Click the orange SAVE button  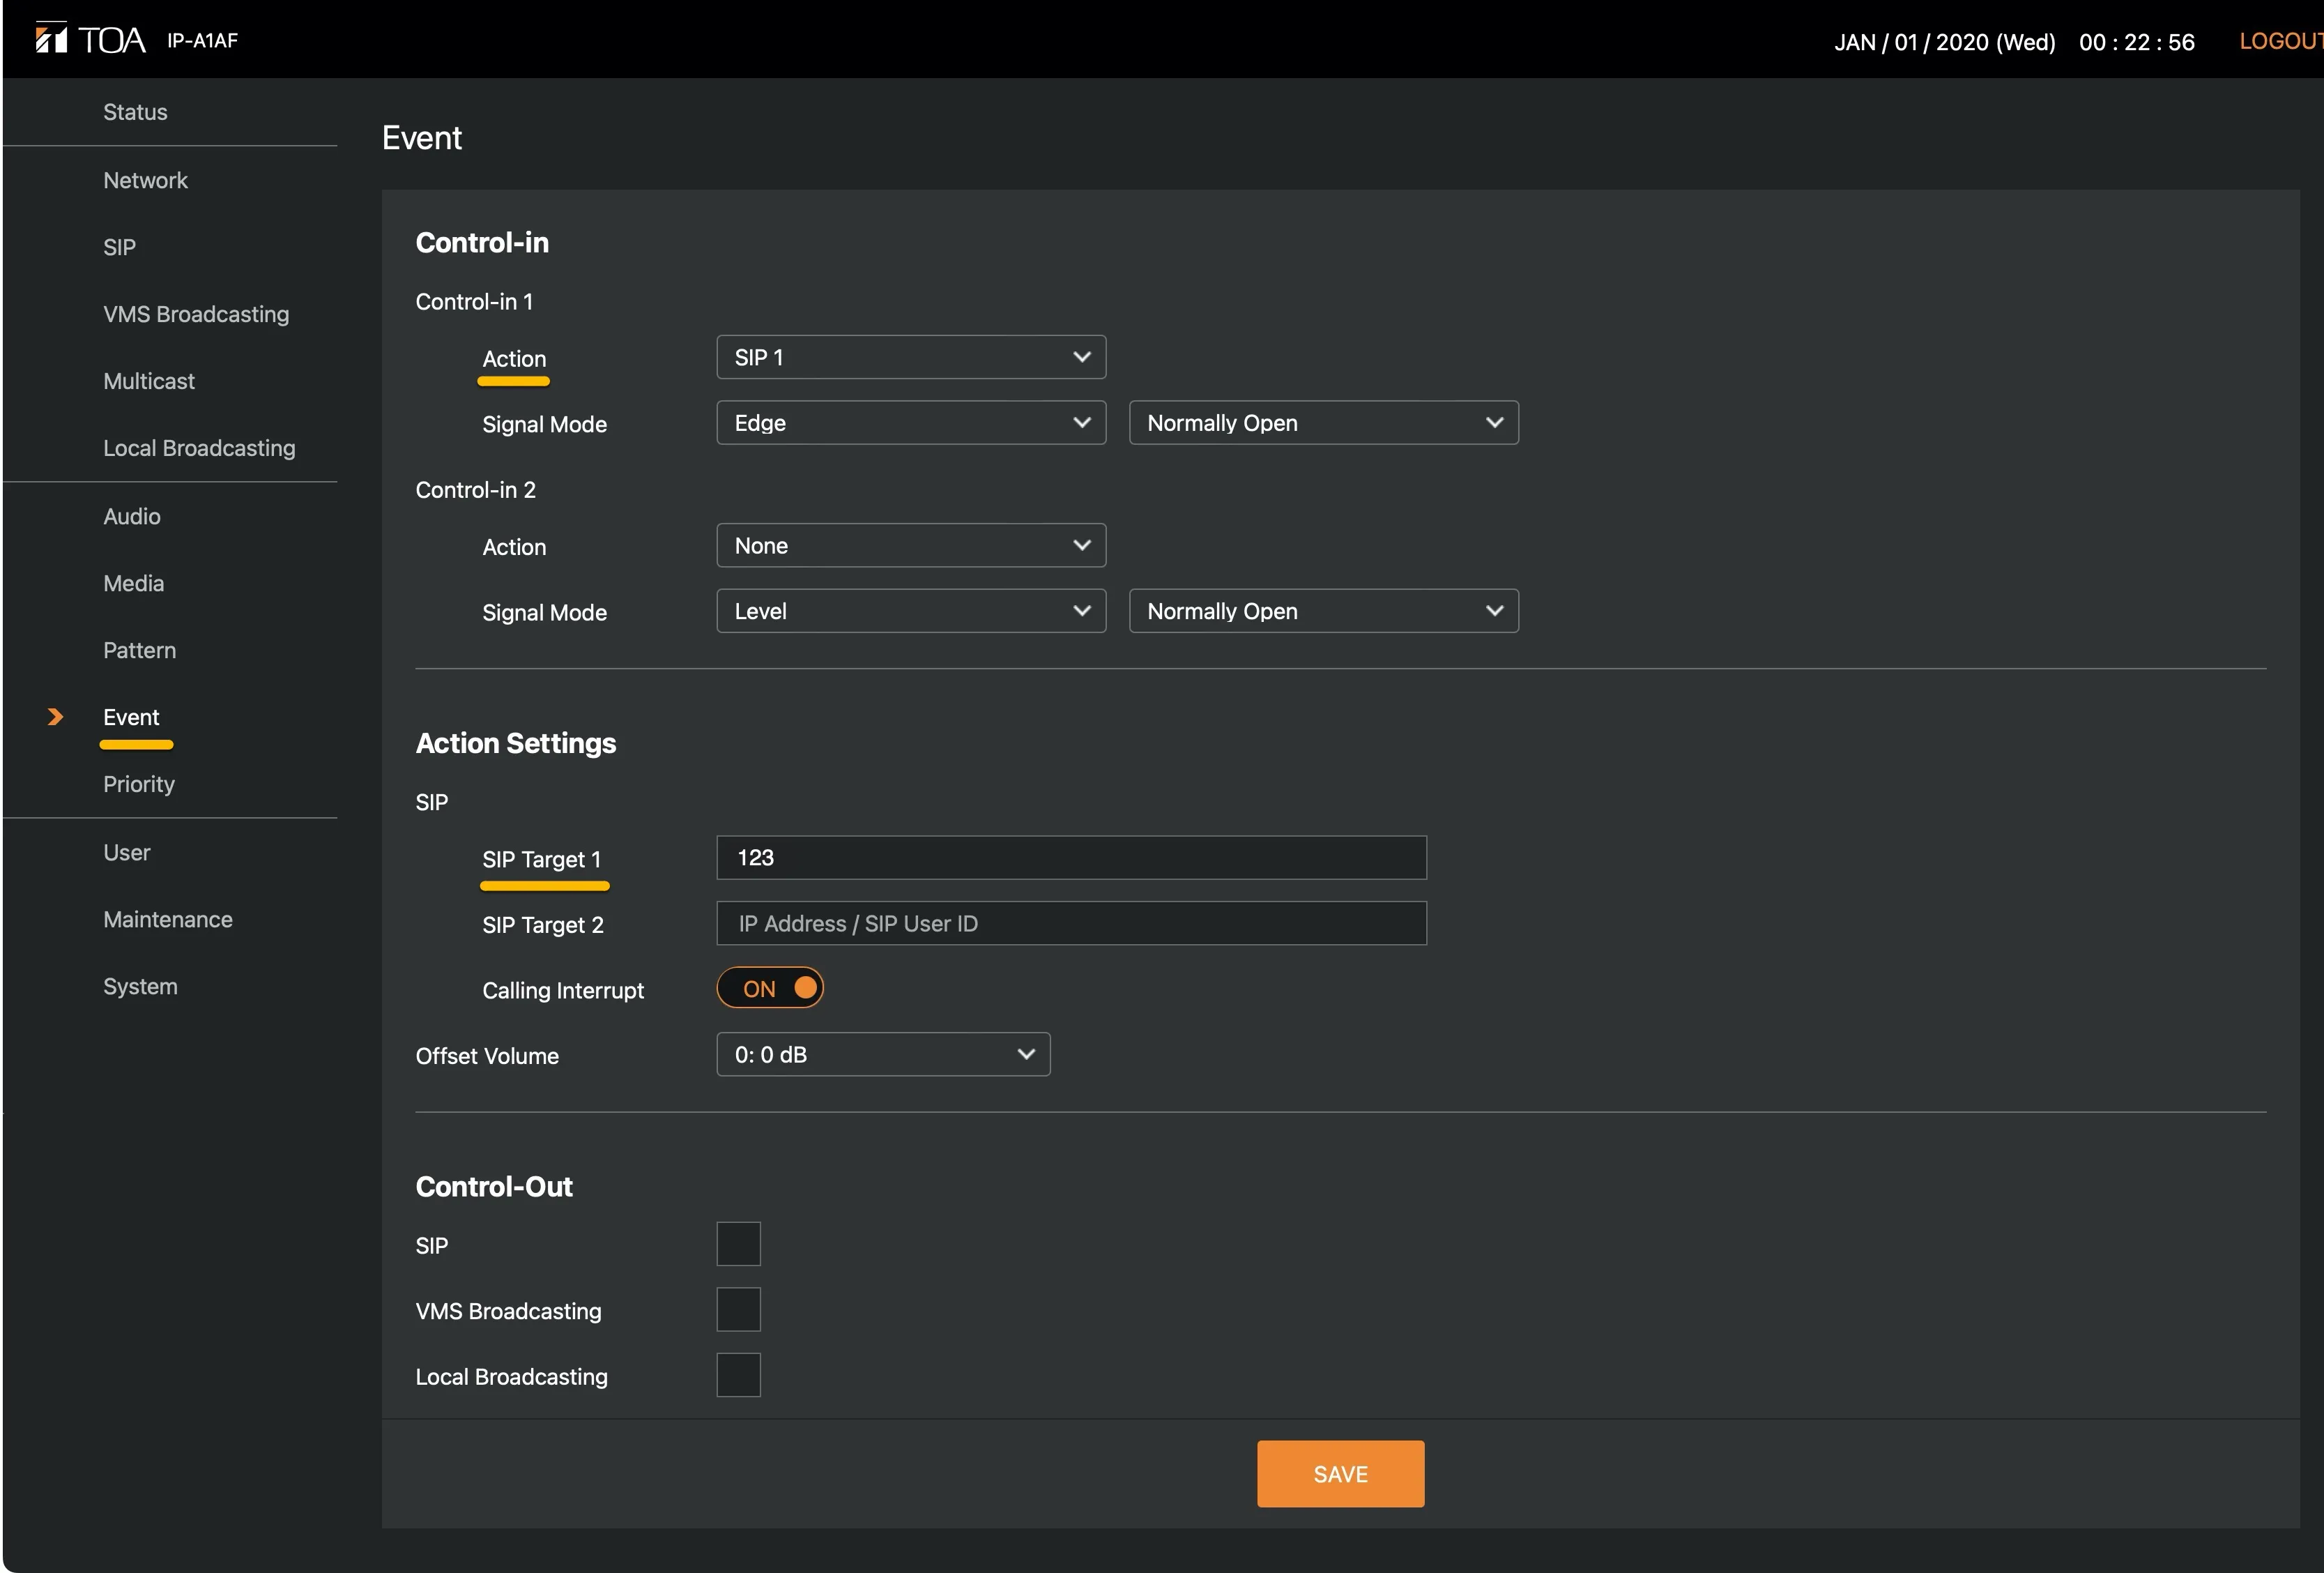pyautogui.click(x=1340, y=1473)
